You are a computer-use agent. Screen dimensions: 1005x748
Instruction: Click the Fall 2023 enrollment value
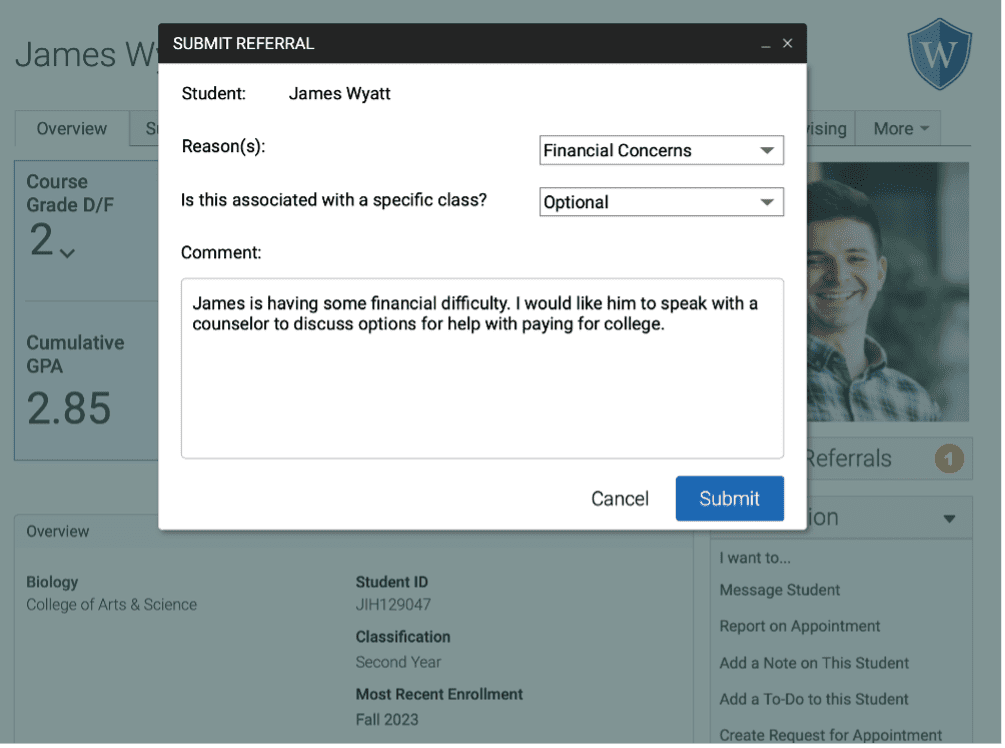pos(386,719)
